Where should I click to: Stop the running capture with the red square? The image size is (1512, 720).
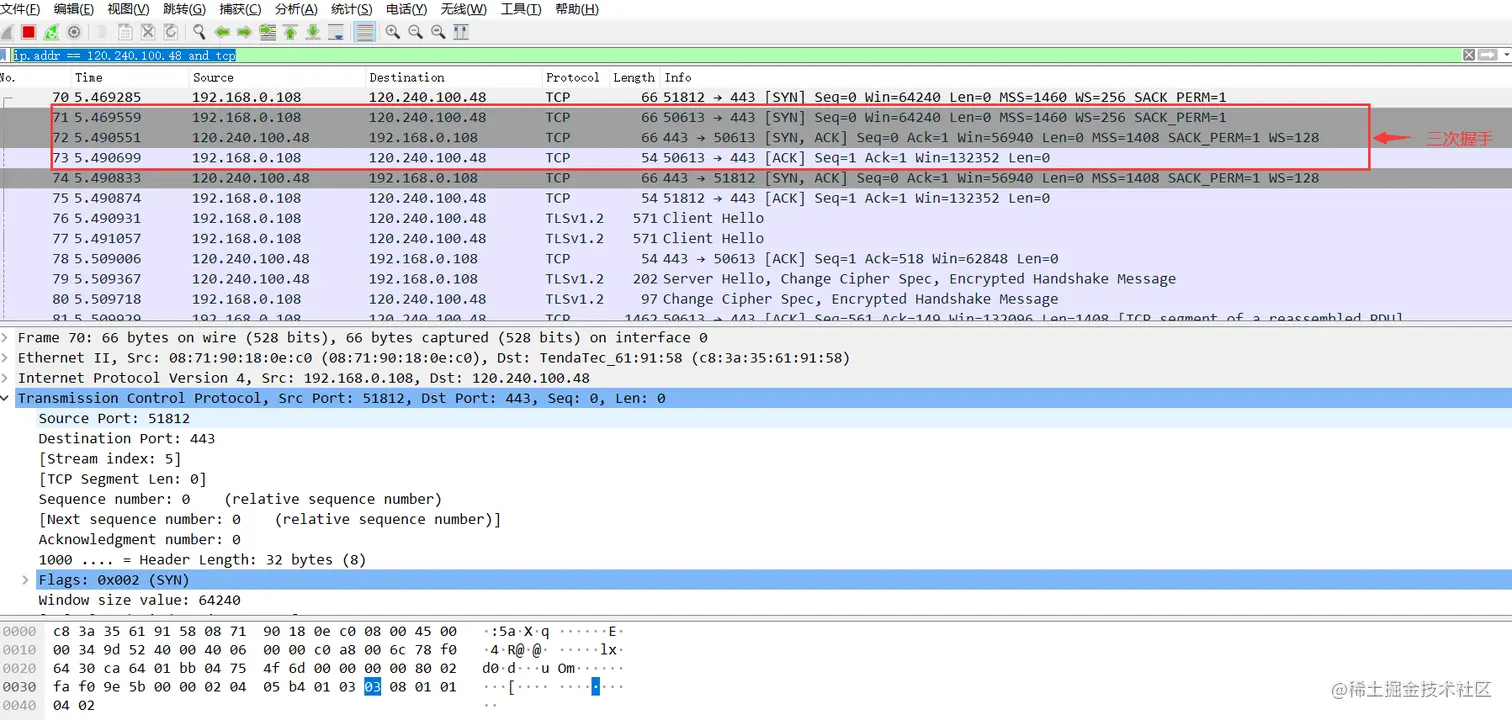tap(28, 32)
